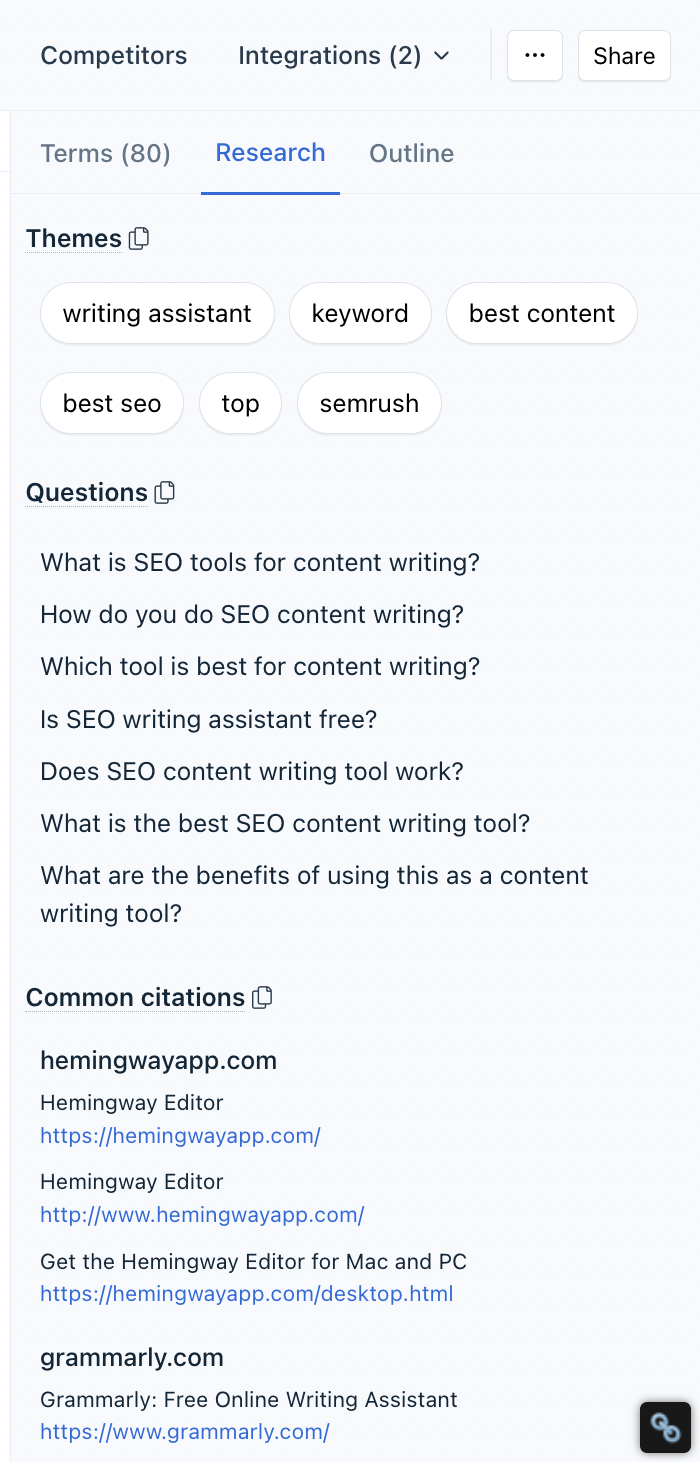The height and width of the screenshot is (1462, 700).
Task: Click the link icon in bottom corner
Action: click(x=665, y=1427)
